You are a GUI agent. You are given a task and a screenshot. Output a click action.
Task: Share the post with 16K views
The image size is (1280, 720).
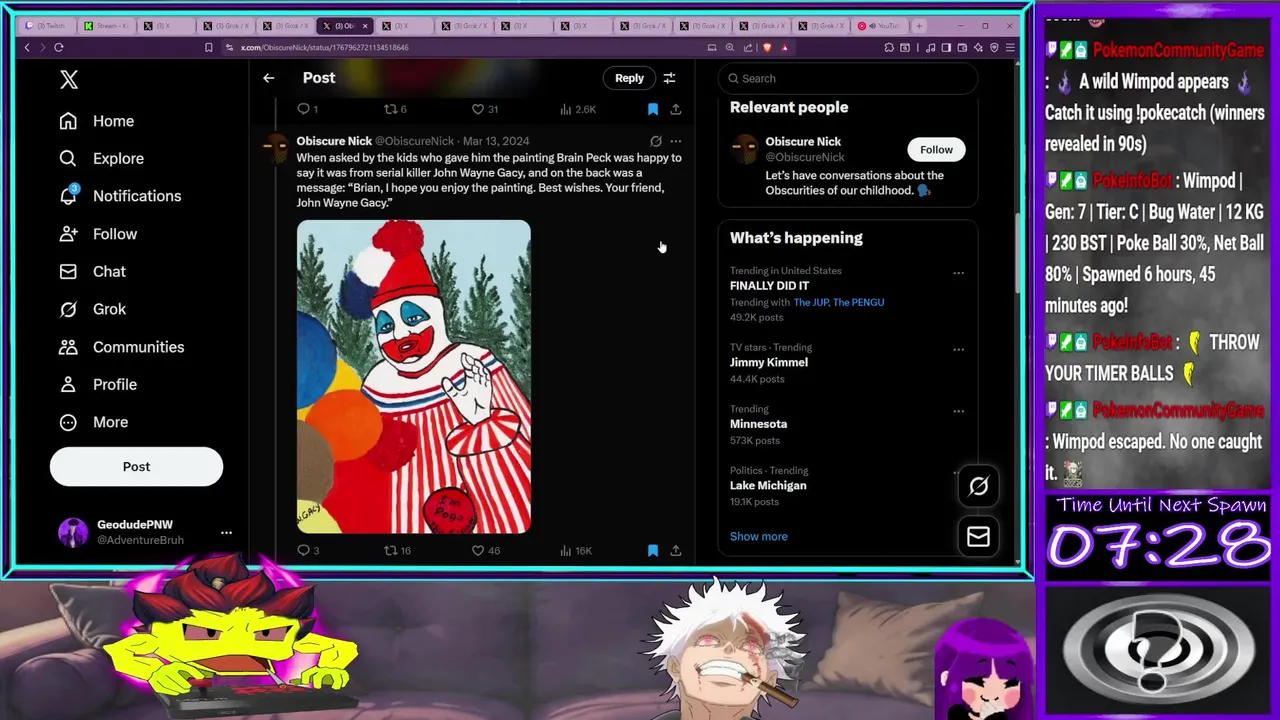pos(676,550)
